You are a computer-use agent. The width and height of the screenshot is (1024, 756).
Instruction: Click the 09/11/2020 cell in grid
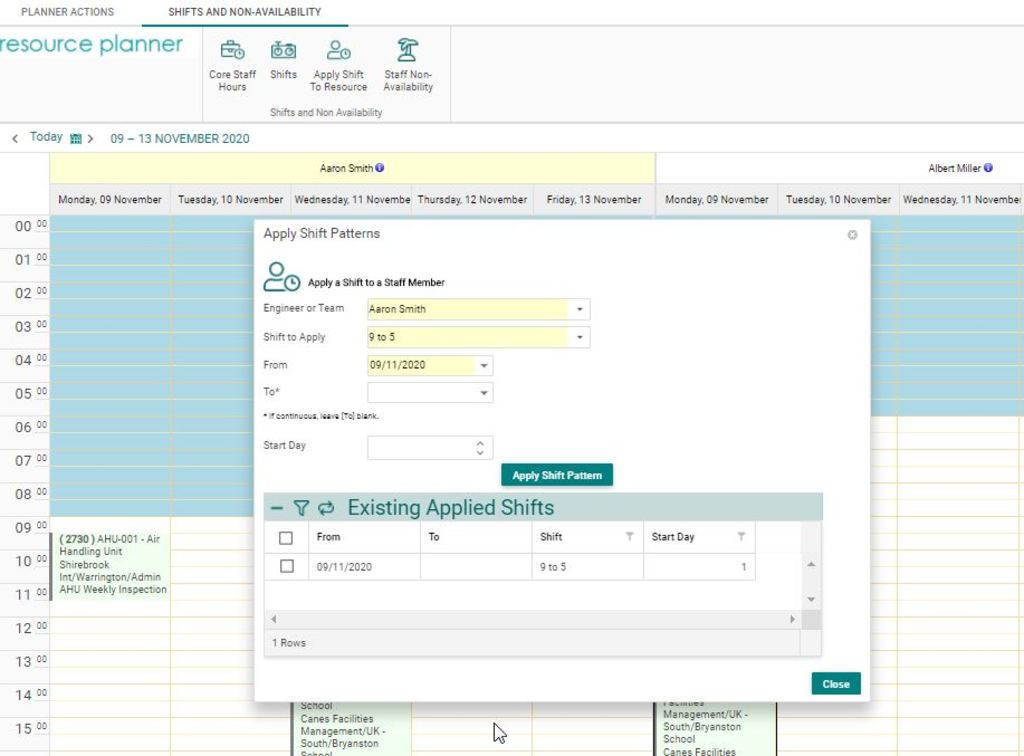pos(364,567)
